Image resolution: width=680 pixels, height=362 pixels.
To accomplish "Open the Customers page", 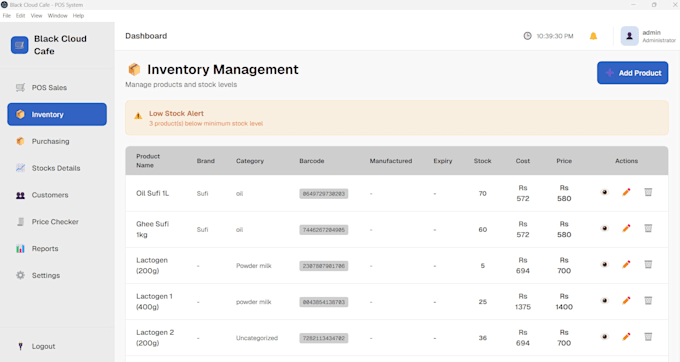I will (57, 195).
